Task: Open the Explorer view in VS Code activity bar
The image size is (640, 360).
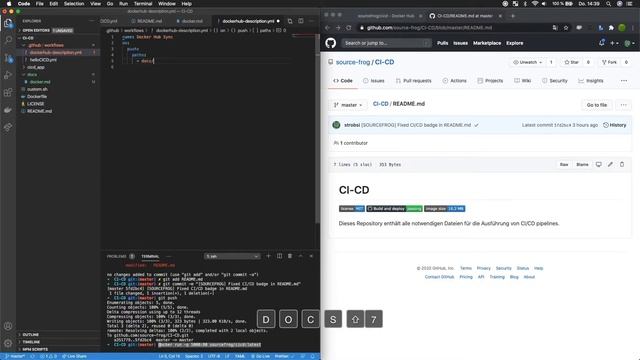Action: 8,23
